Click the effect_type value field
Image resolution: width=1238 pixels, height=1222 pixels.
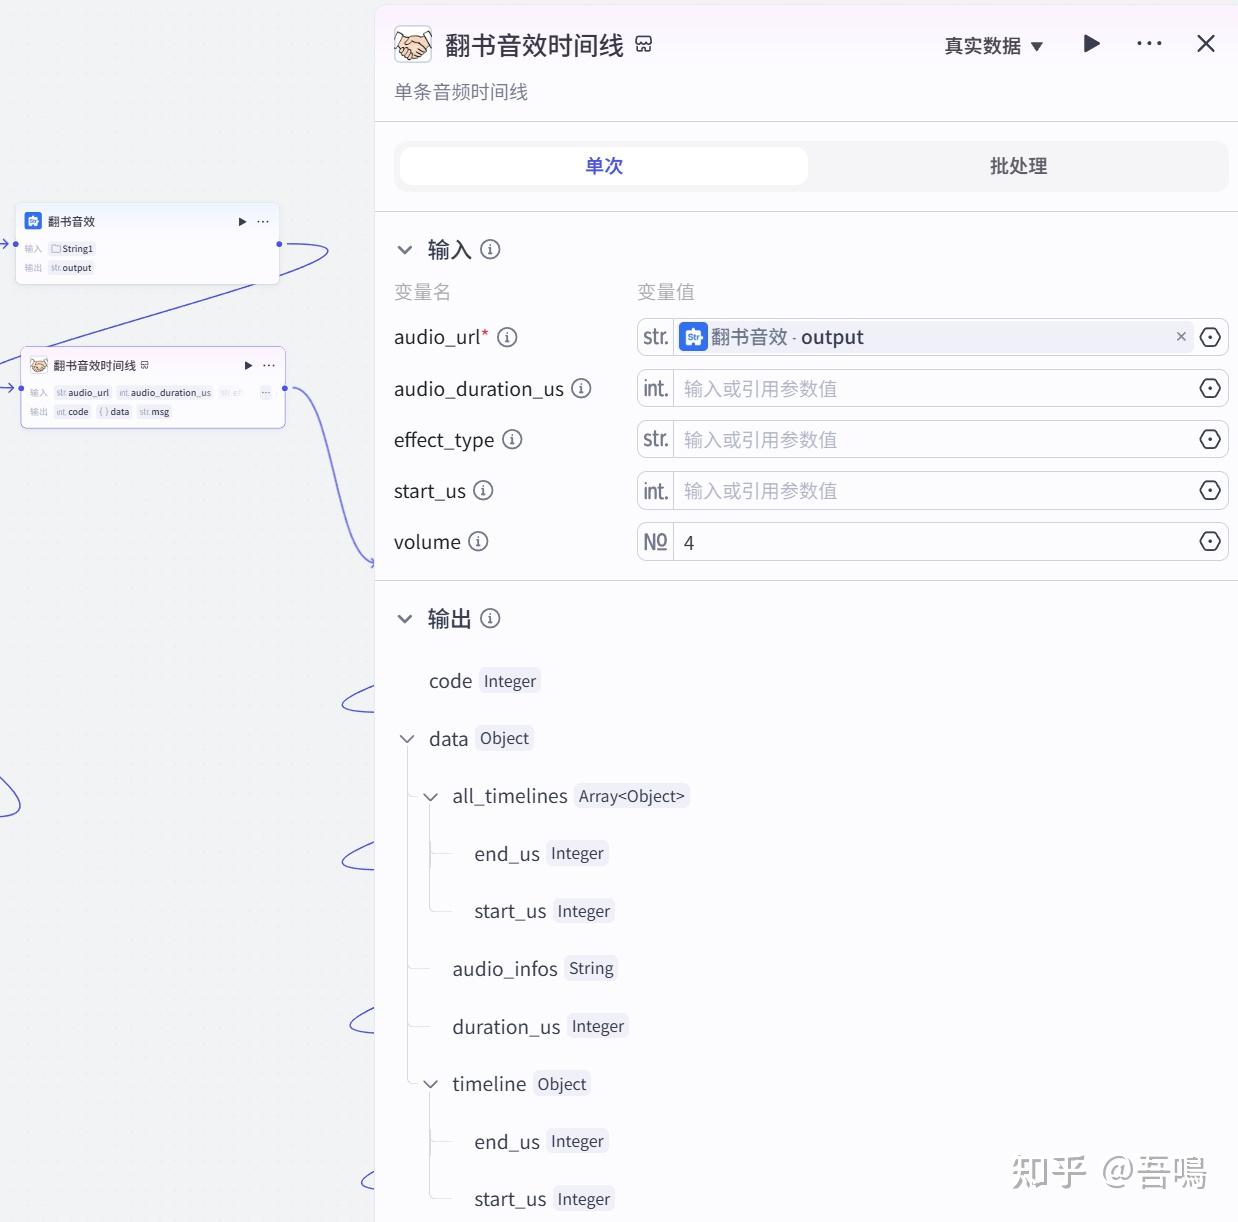coord(935,439)
